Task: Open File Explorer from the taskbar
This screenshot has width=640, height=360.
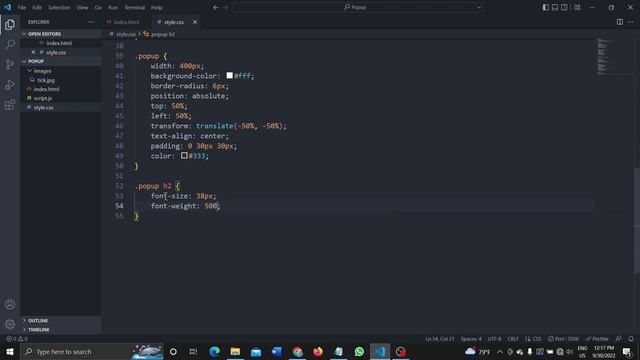Action: [x=235, y=351]
